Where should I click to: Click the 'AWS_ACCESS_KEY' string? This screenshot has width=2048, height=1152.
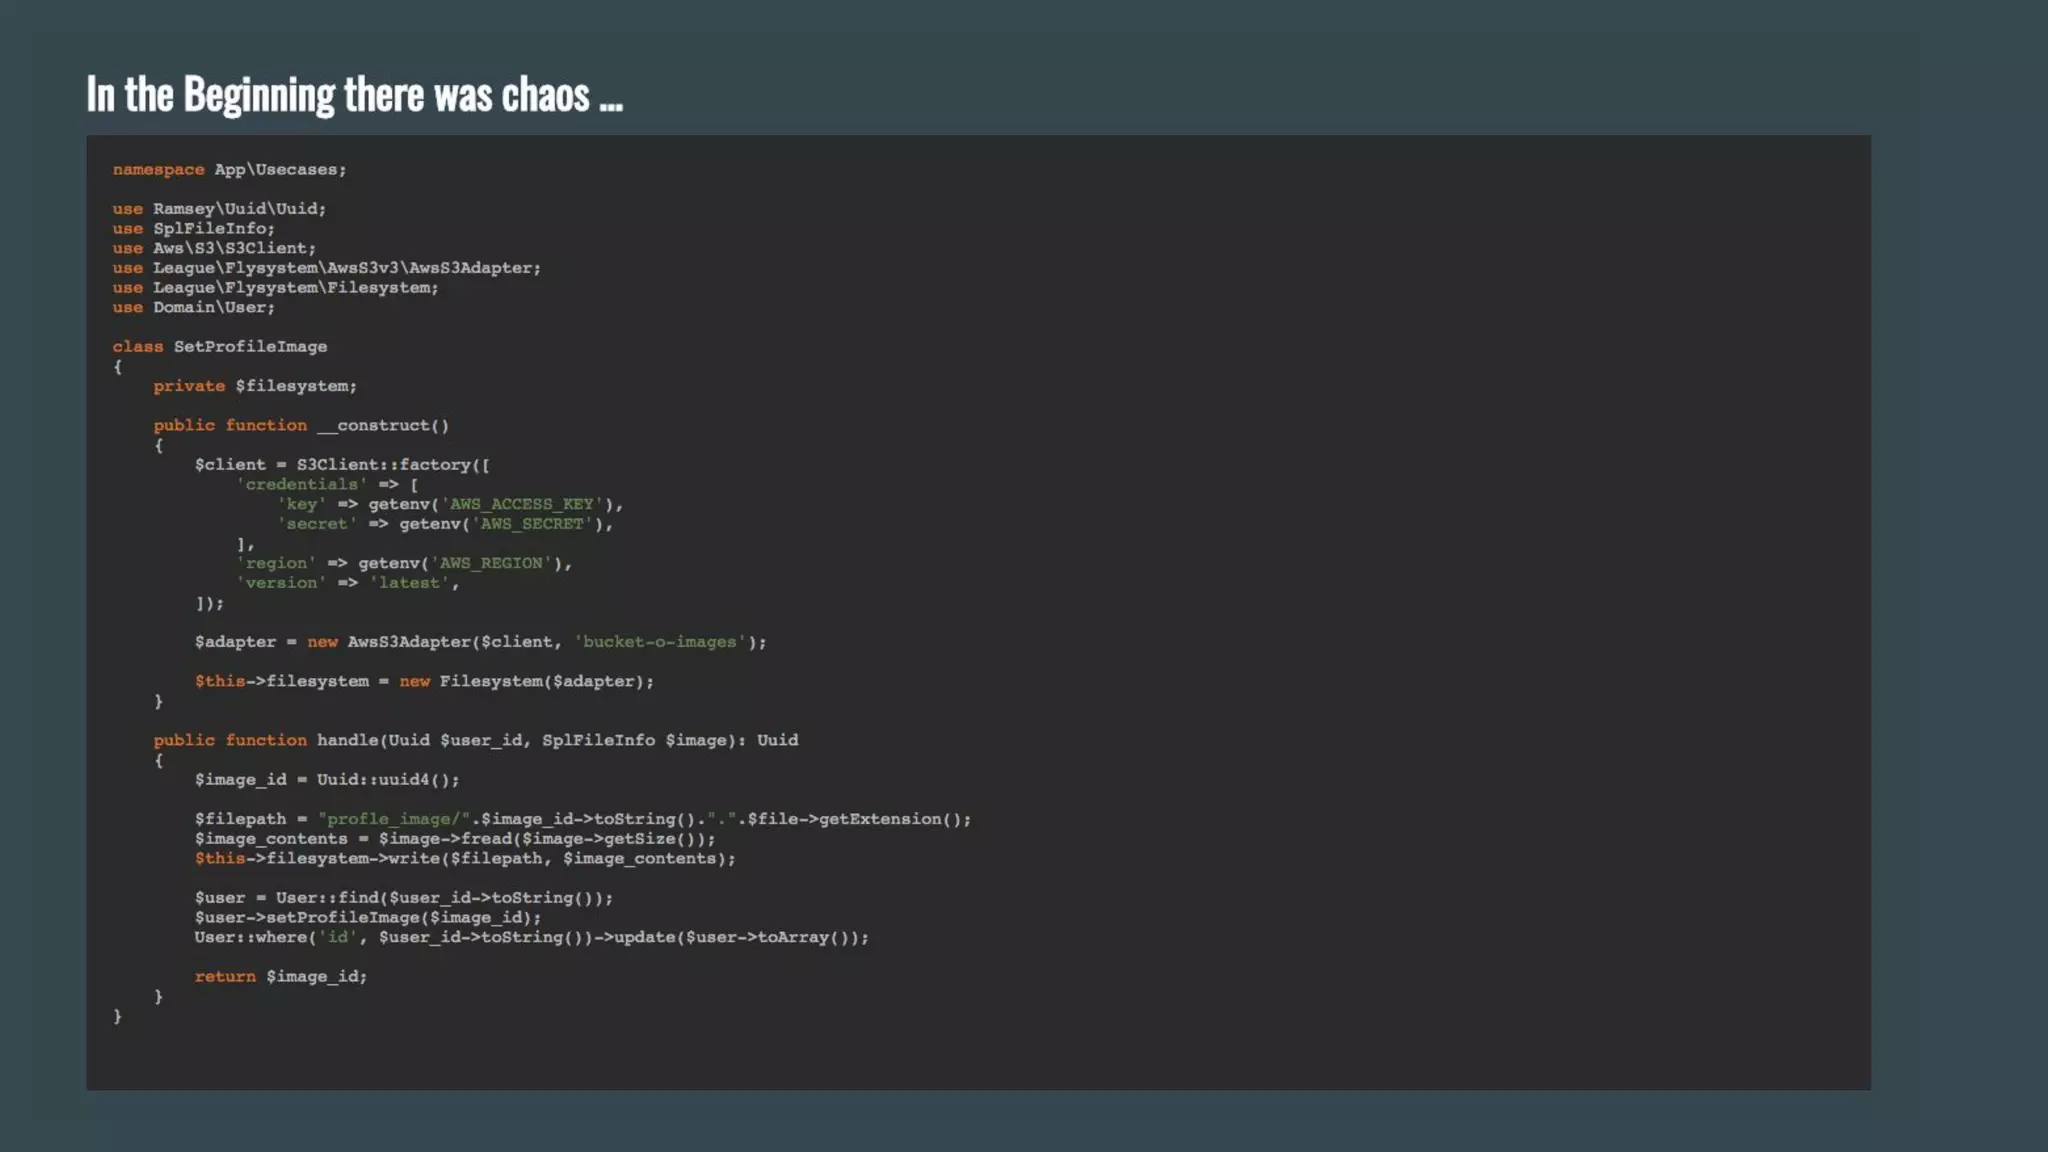pyautogui.click(x=521, y=504)
